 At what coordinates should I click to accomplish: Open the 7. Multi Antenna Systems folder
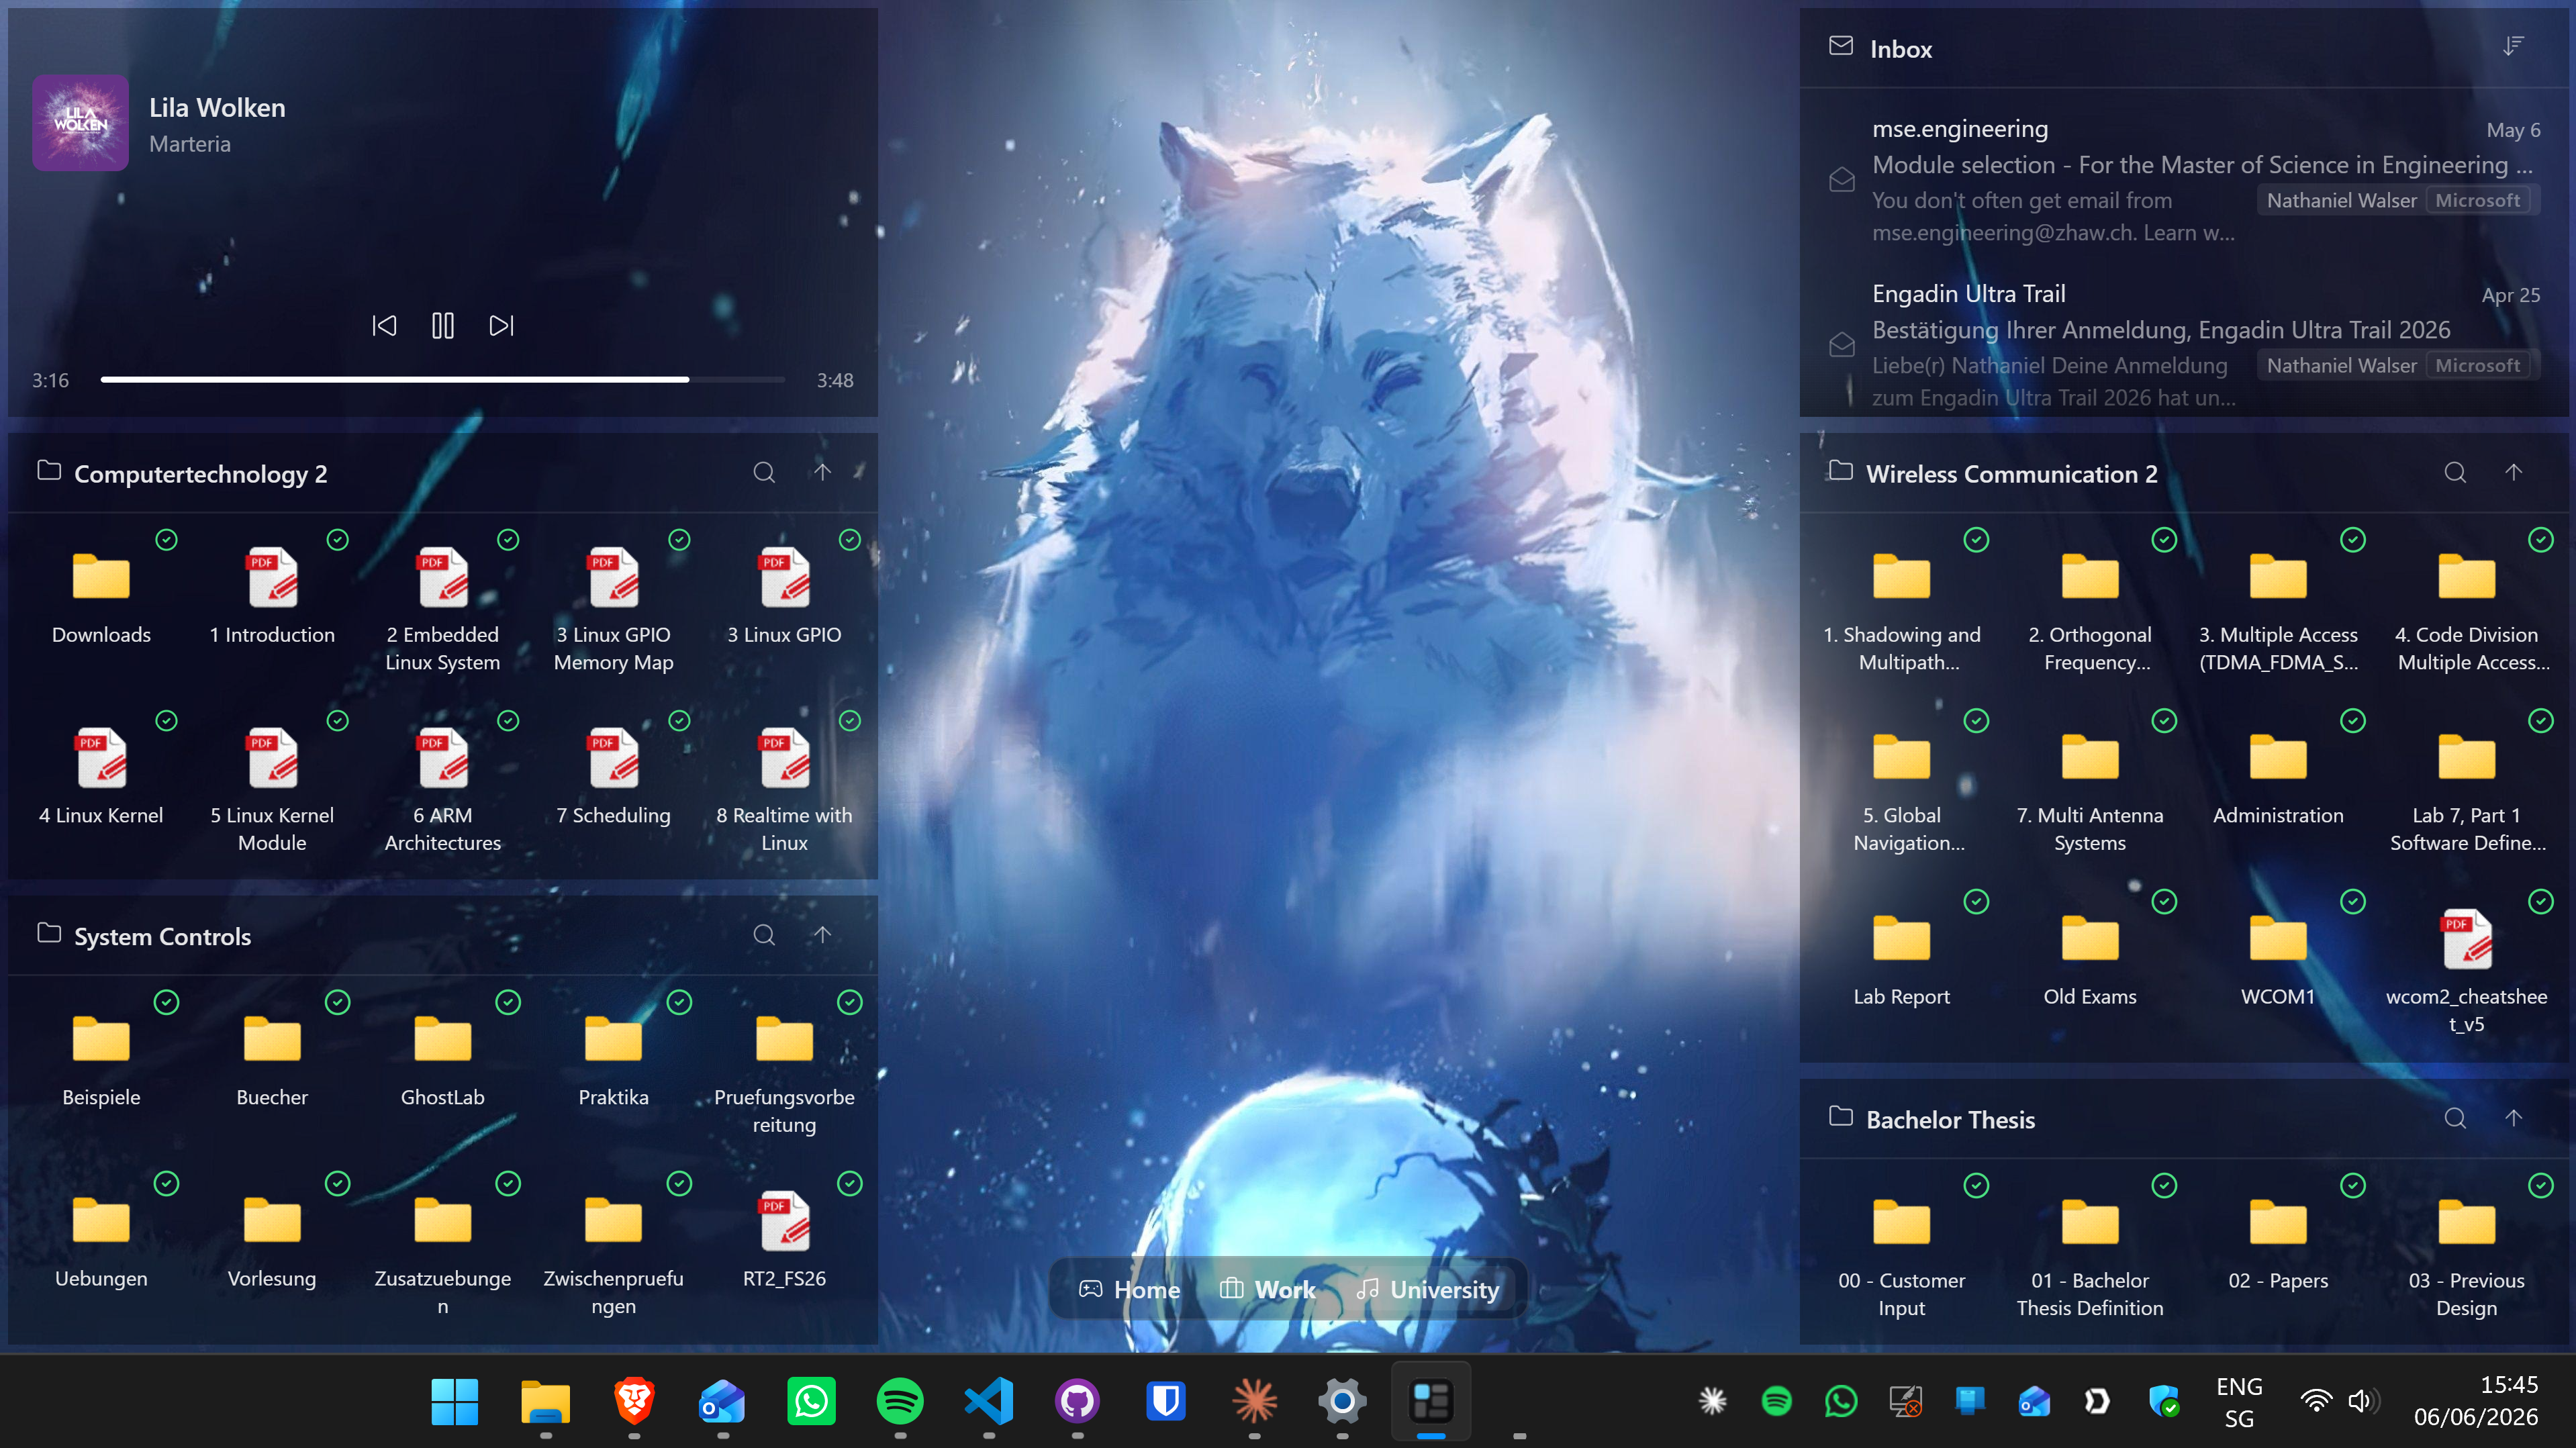click(x=2089, y=785)
